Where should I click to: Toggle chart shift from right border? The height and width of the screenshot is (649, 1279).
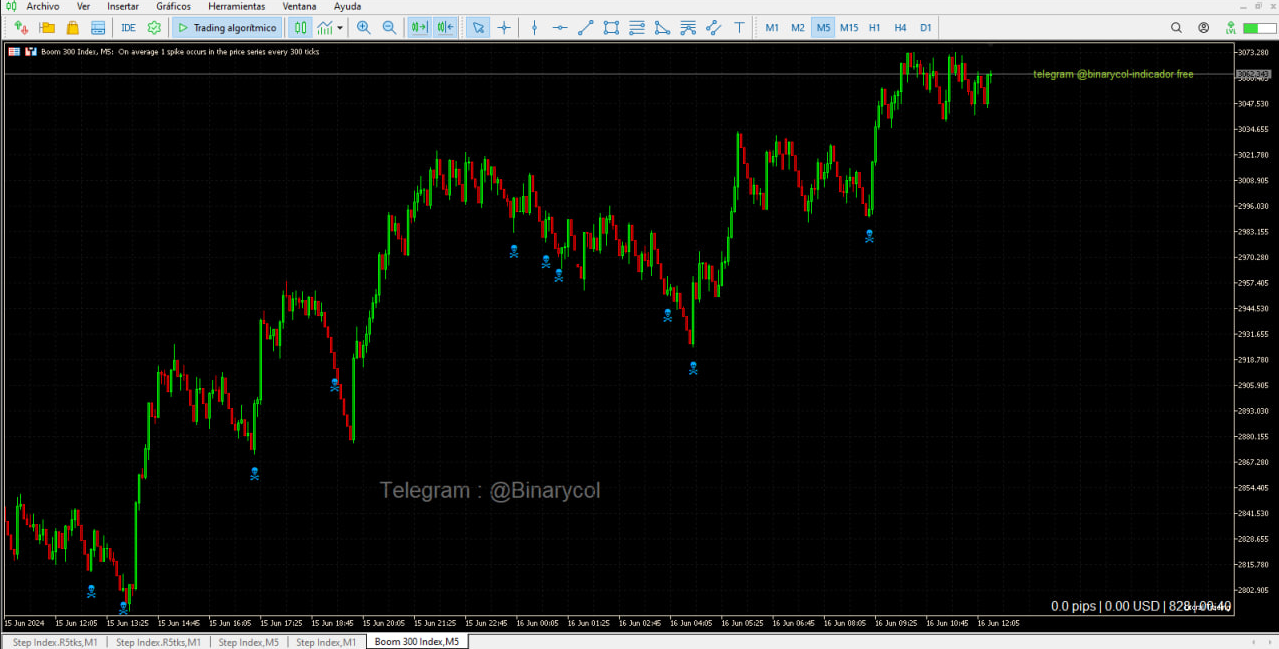point(446,28)
